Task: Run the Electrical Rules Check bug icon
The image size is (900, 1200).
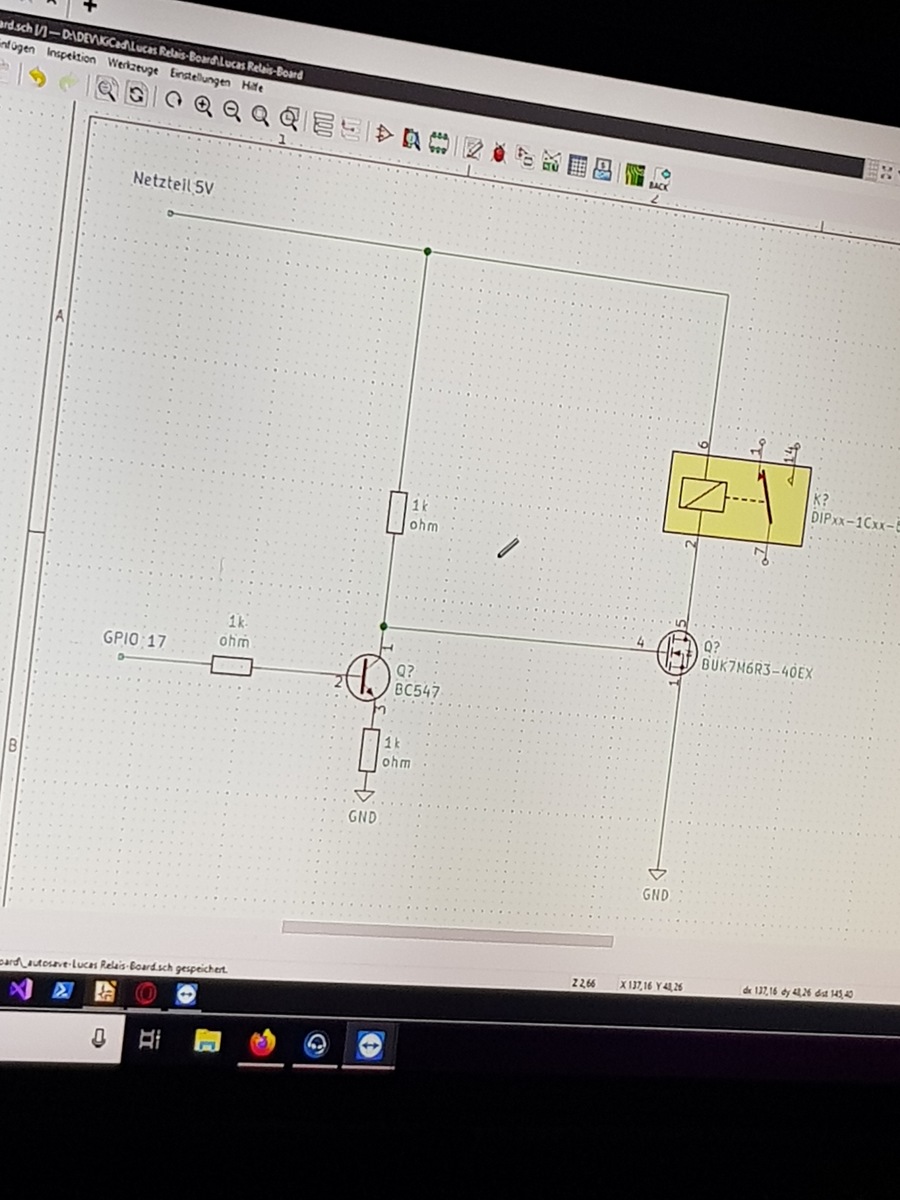Action: 499,151
